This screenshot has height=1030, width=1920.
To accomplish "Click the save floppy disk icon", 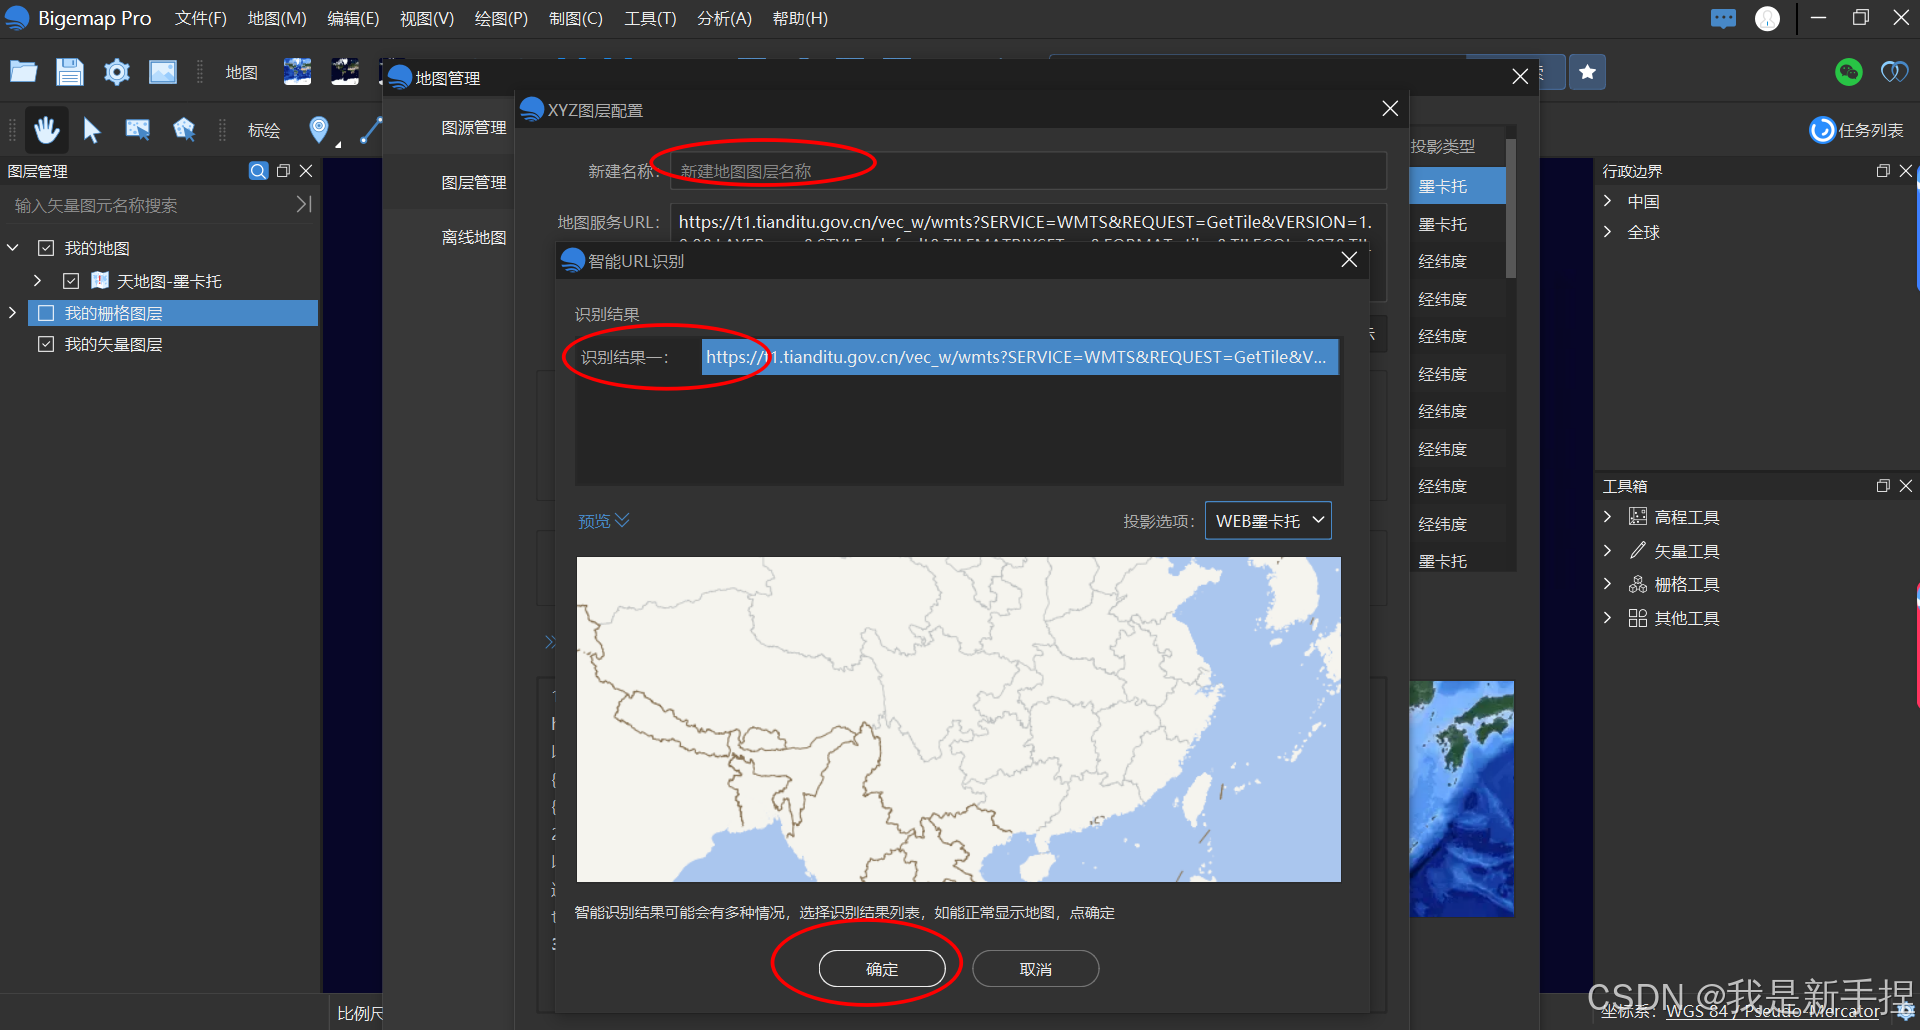I will pos(70,72).
